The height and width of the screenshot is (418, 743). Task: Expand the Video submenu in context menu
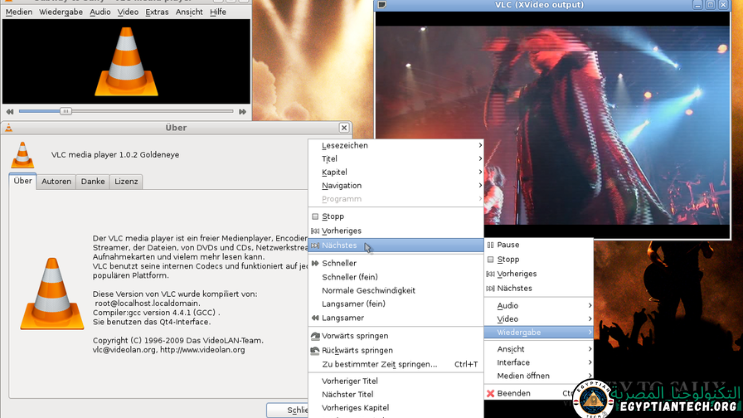[539, 319]
